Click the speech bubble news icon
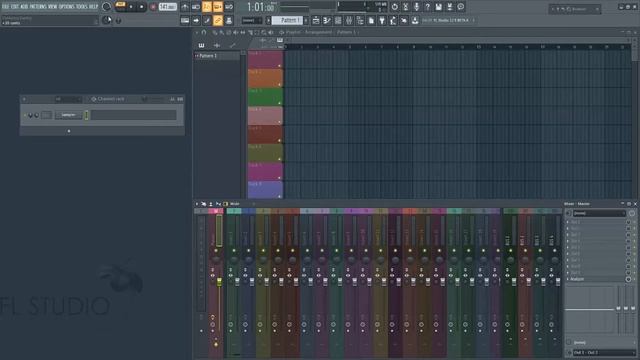This screenshot has height=360, width=640. click(x=460, y=7)
